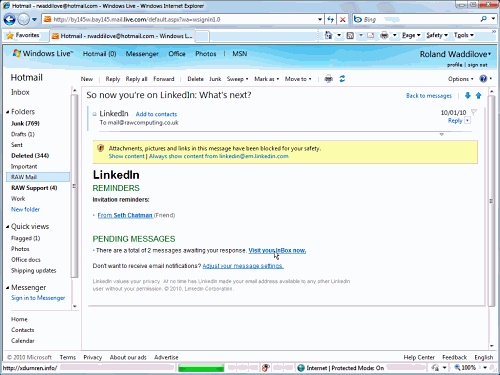Mark message as Junk
The image size is (500, 375).
coord(215,79)
